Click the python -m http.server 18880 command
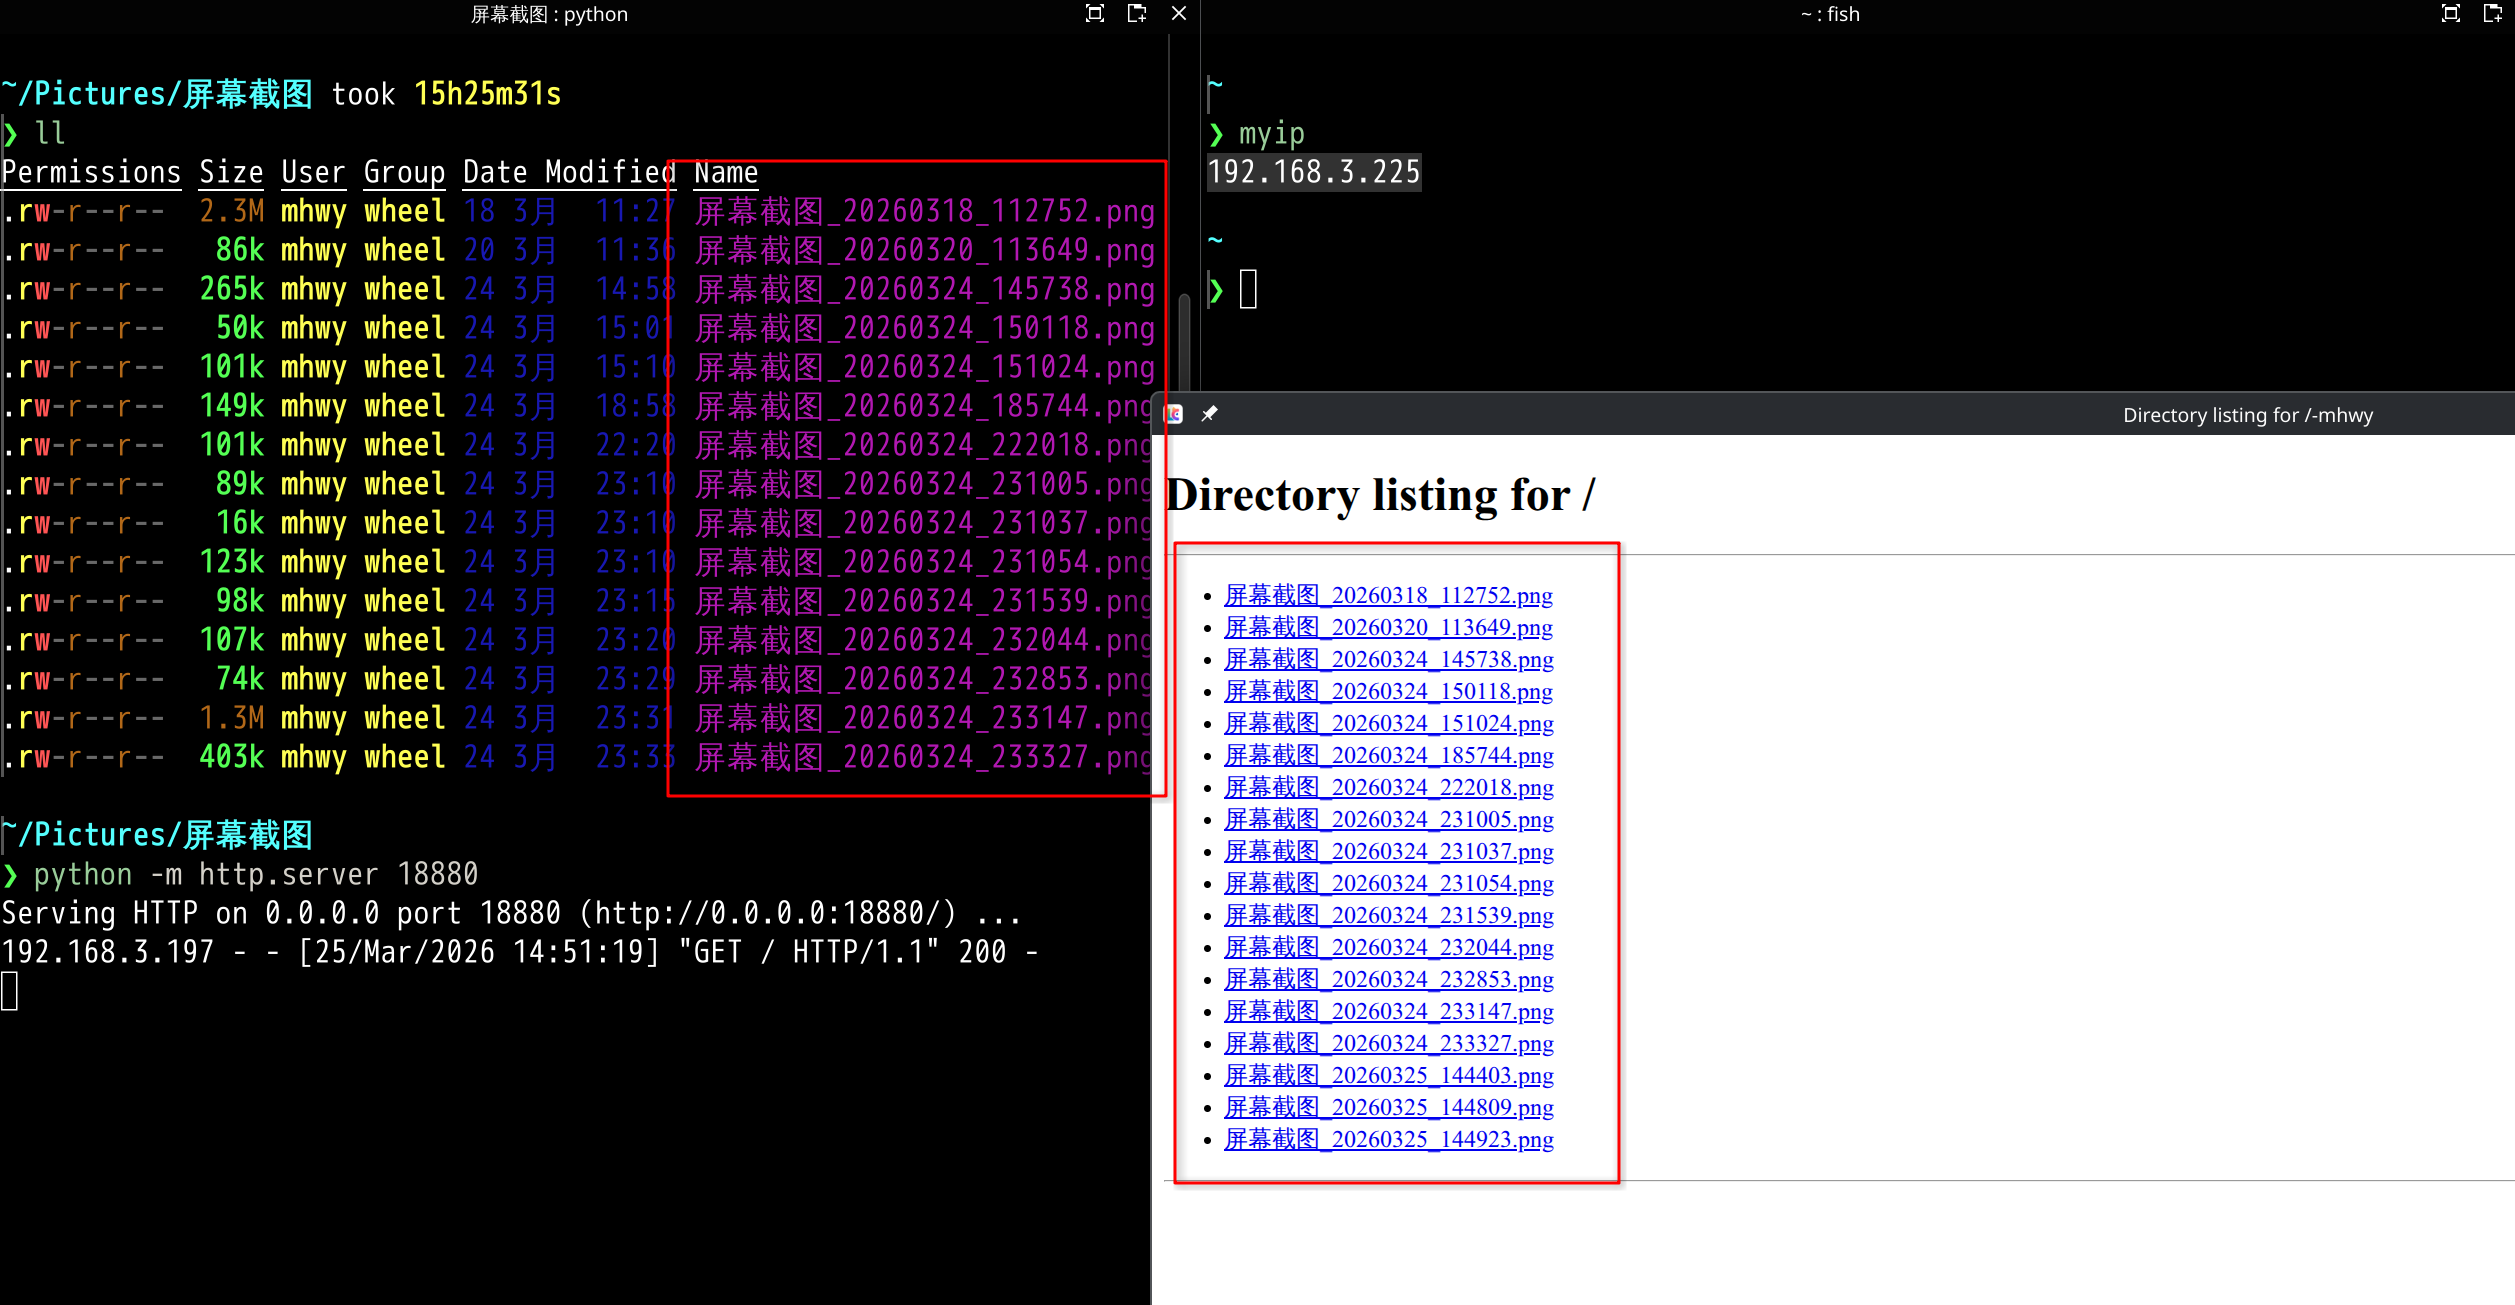 tap(256, 875)
